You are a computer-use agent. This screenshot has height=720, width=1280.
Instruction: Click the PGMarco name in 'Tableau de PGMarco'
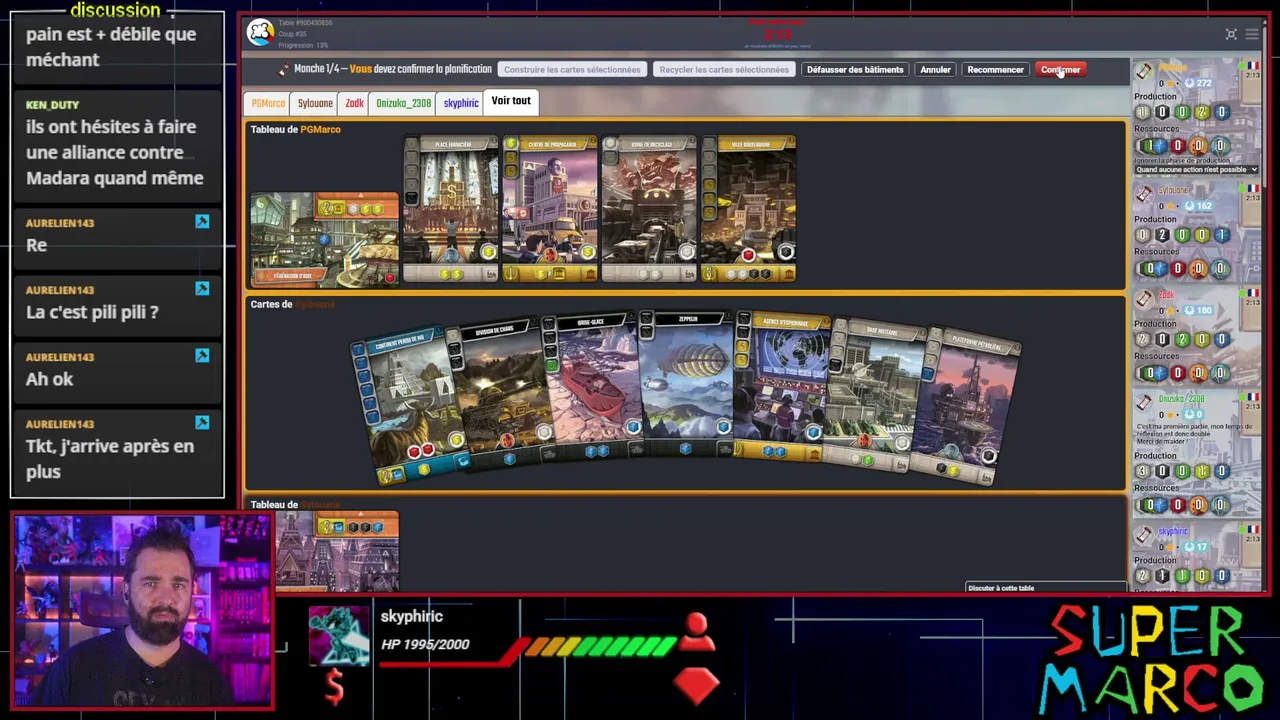pos(320,129)
